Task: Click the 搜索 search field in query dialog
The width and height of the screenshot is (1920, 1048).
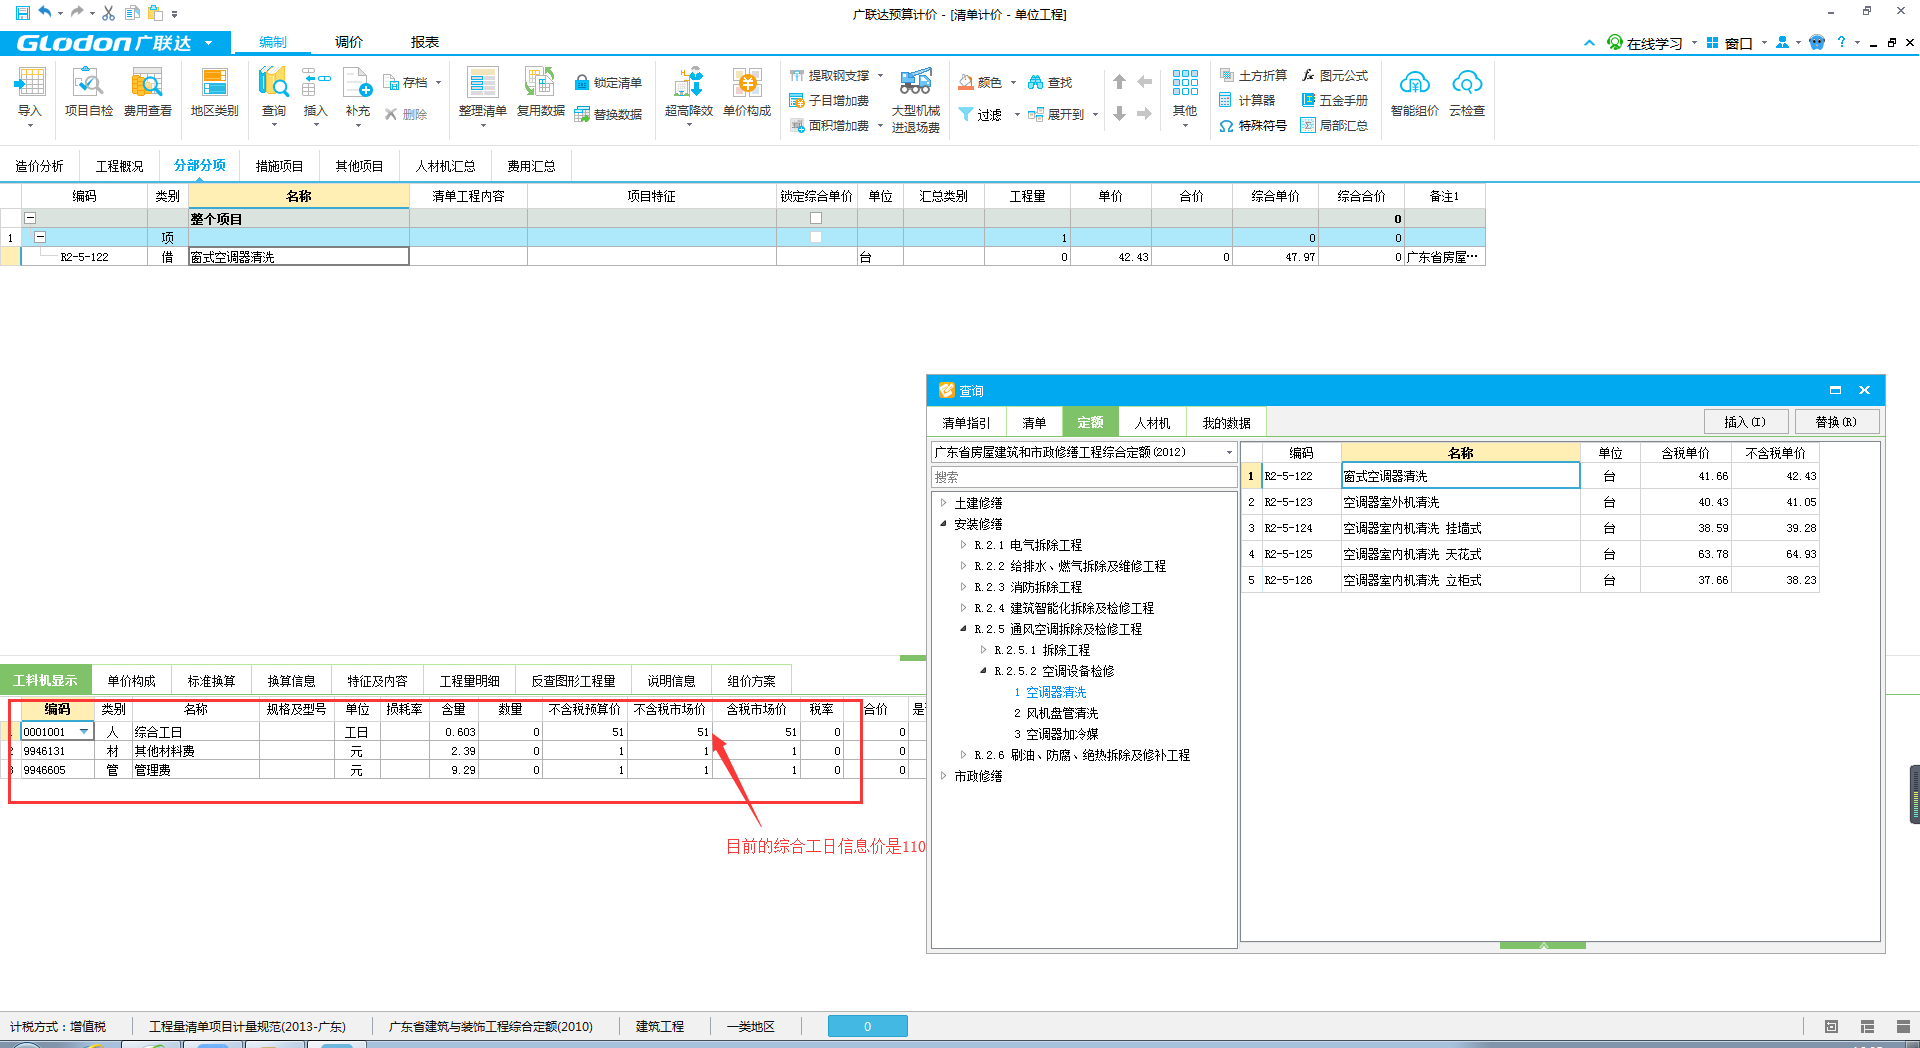Action: tap(1084, 477)
